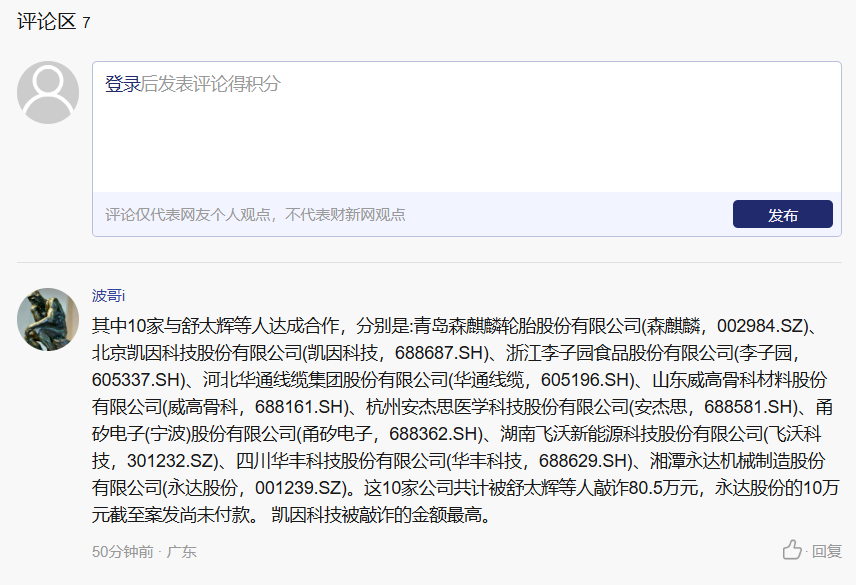Open 波哥i's thinker statue avatar
856x585 pixels.
tap(48, 319)
